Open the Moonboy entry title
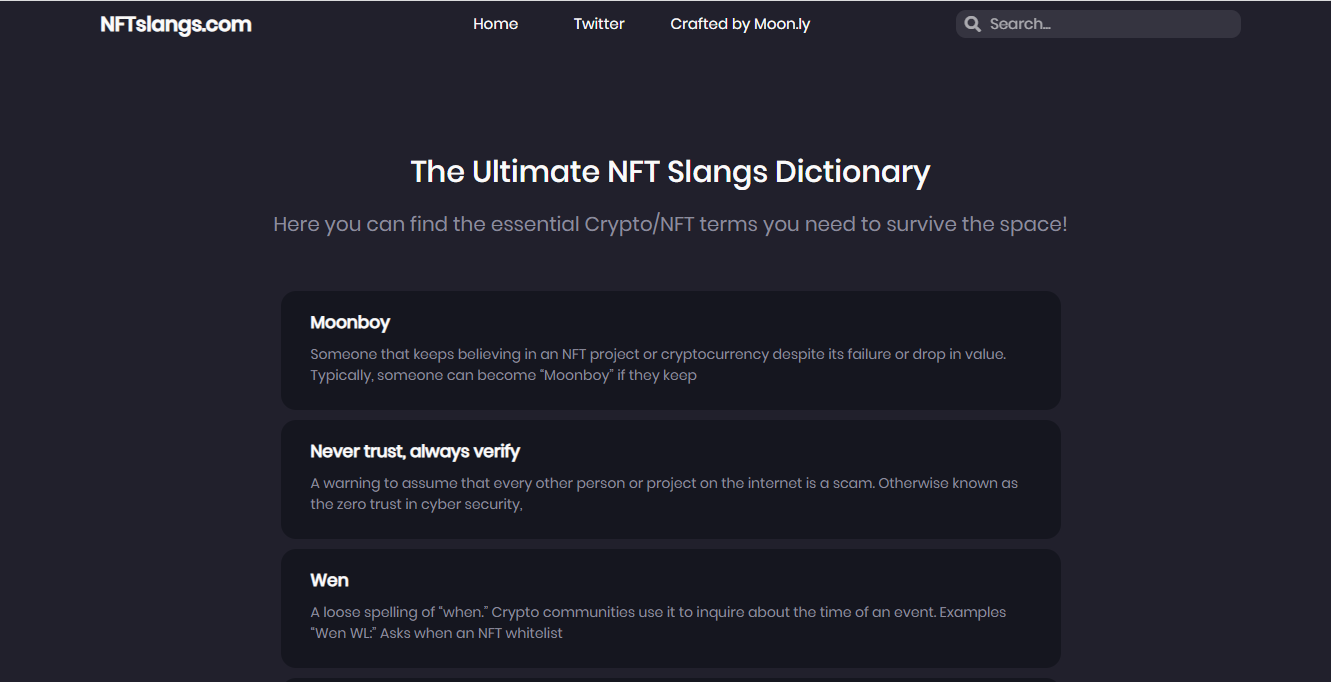The image size is (1331, 682). pyautogui.click(x=350, y=323)
